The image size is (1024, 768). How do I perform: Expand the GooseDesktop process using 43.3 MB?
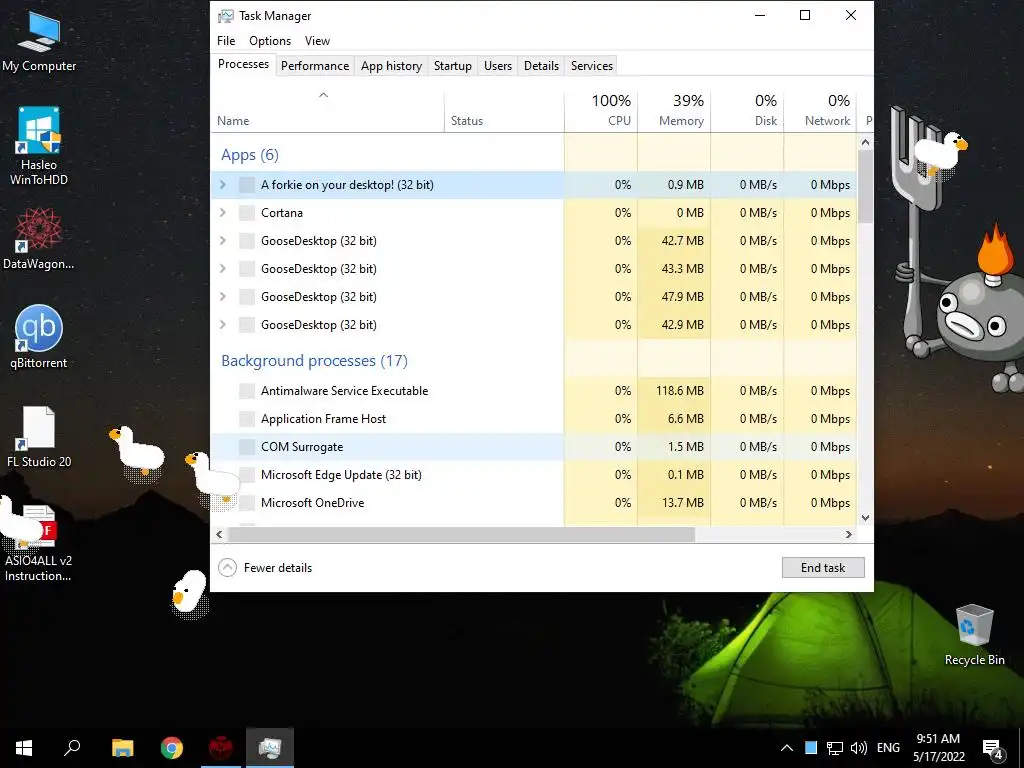(223, 269)
